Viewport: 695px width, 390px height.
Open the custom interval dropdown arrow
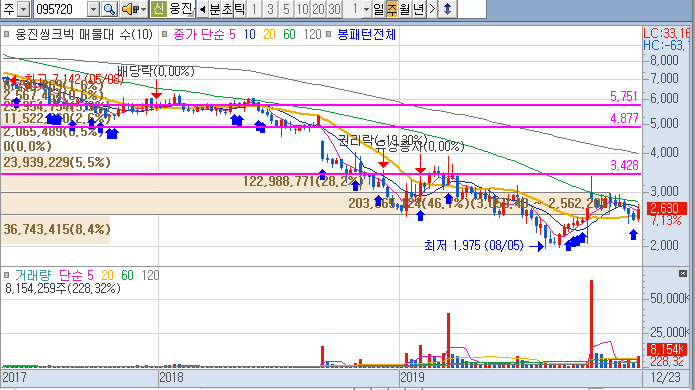click(x=366, y=9)
